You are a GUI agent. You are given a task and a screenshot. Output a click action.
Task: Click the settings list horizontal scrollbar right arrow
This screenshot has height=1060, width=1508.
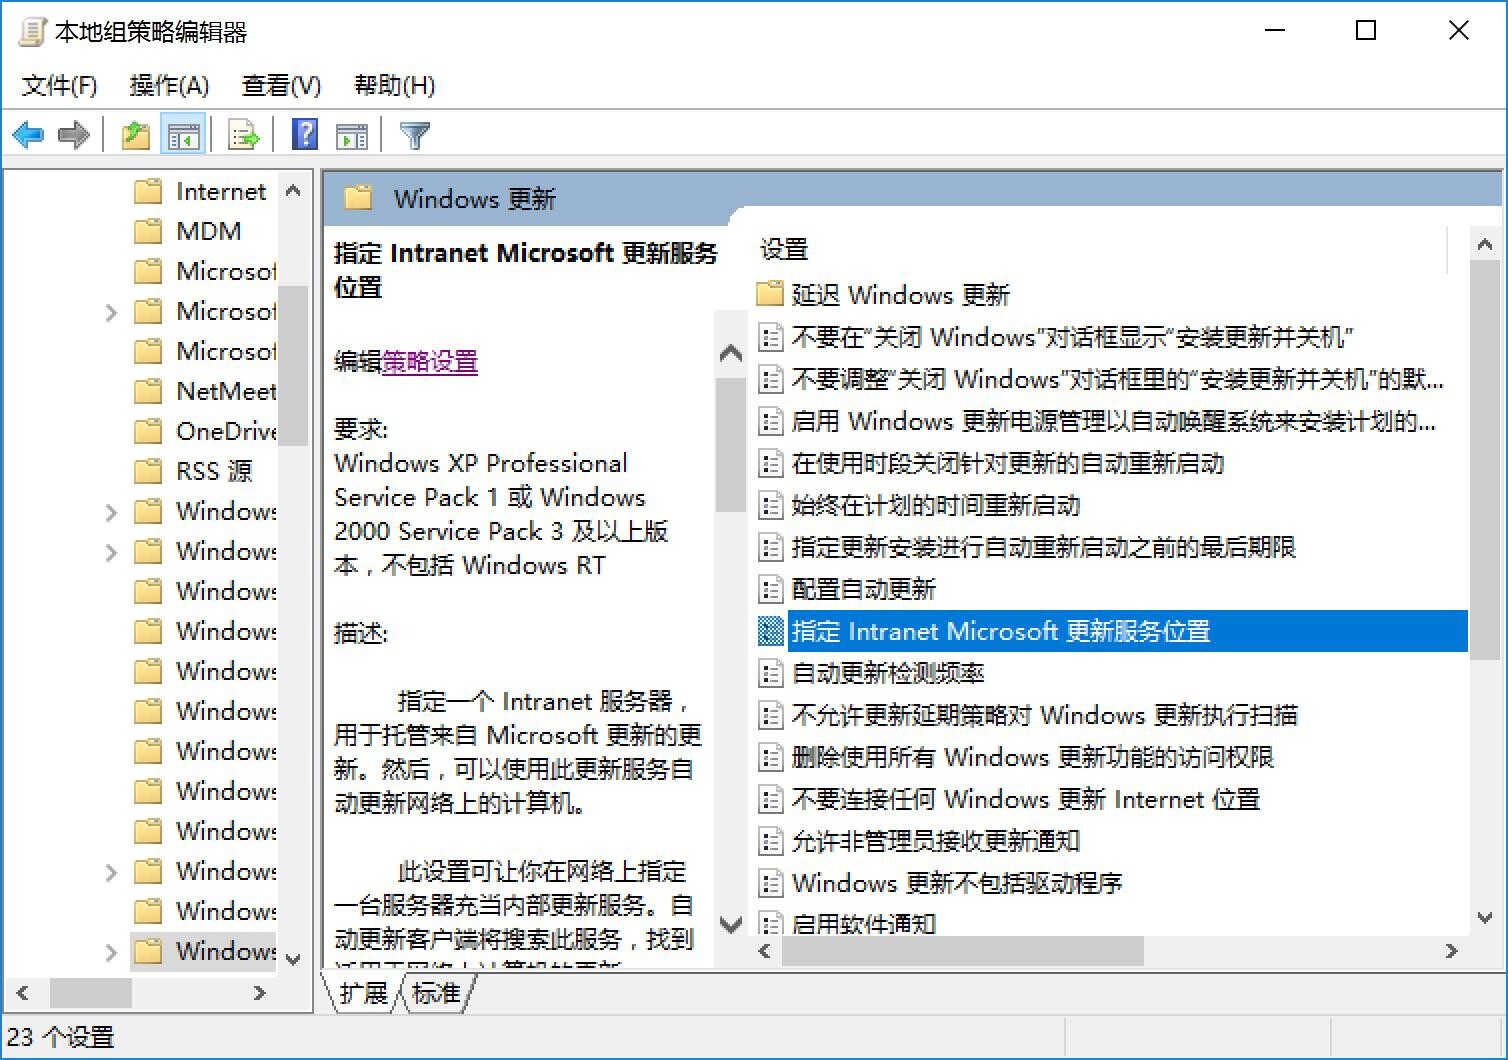(1451, 951)
